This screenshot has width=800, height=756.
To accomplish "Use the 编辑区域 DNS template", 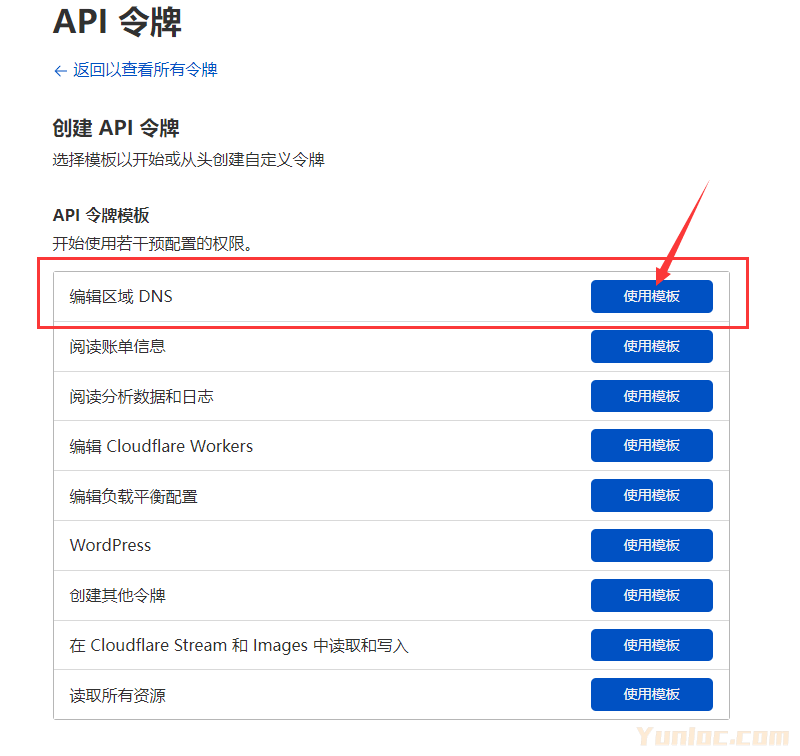I will pyautogui.click(x=651, y=296).
